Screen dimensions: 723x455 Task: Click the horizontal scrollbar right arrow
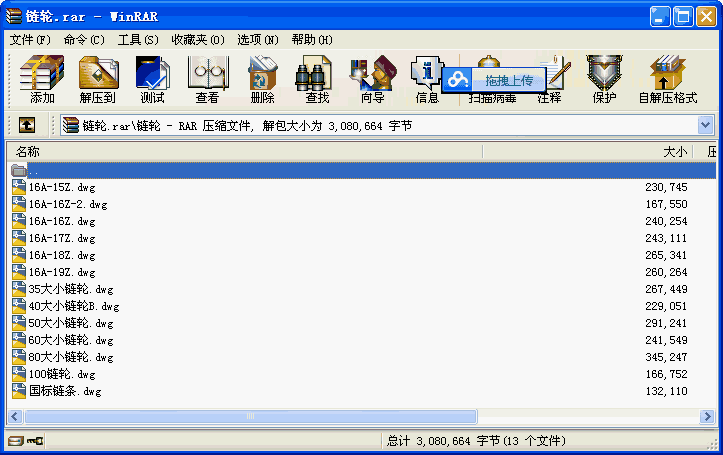[707, 417]
